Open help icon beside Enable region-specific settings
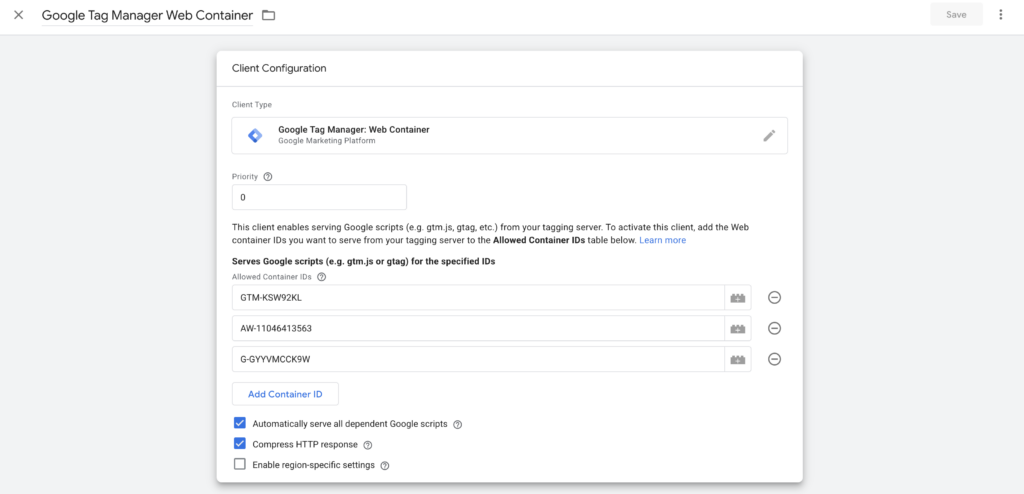The height and width of the screenshot is (494, 1024). (385, 466)
